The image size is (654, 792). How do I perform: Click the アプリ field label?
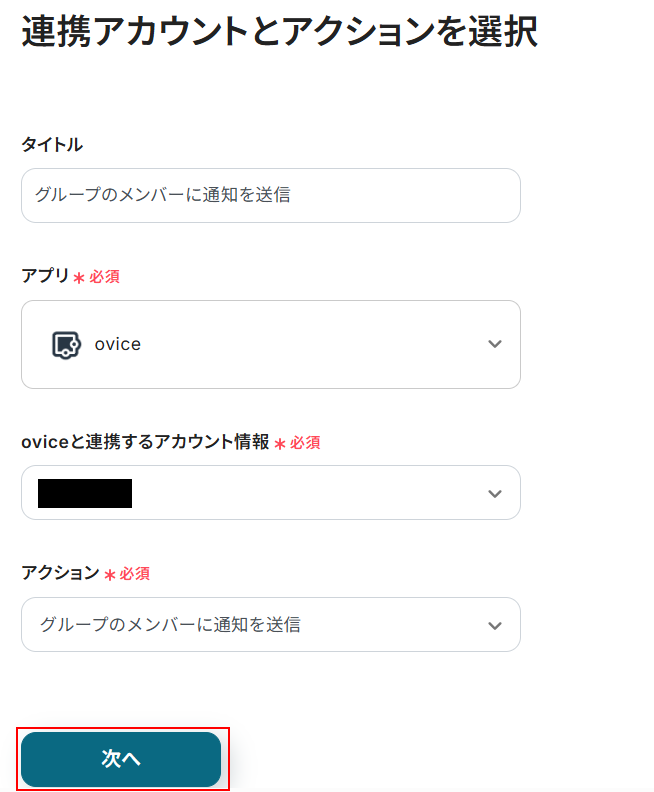(x=45, y=276)
